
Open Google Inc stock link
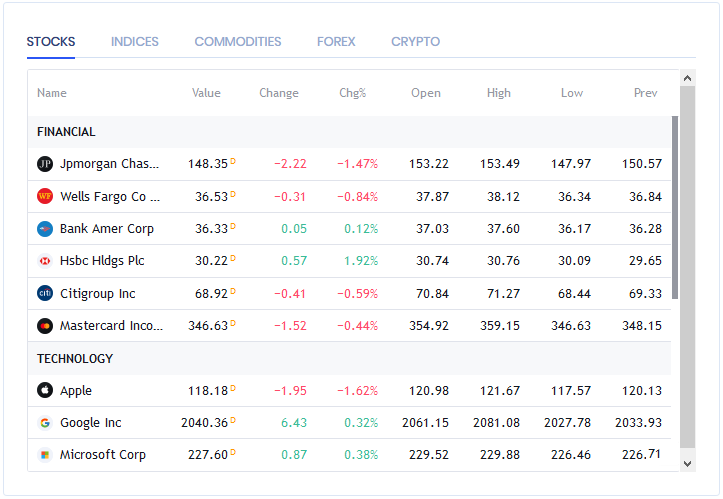pos(90,423)
